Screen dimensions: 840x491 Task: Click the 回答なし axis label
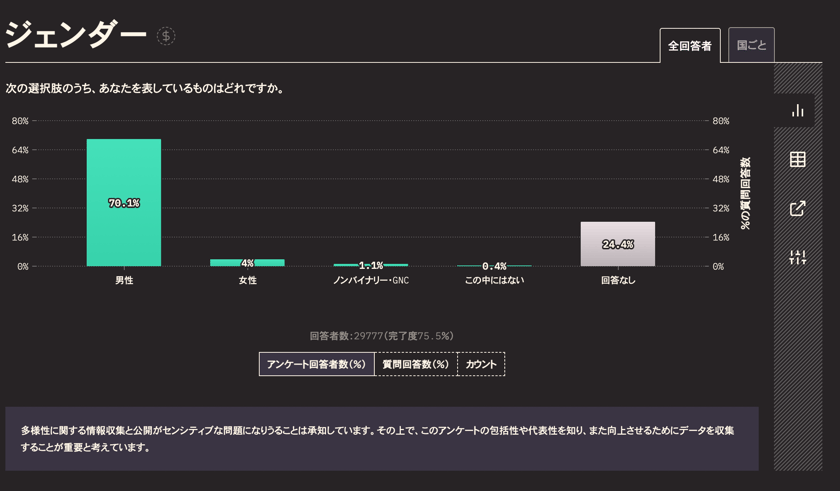618,280
